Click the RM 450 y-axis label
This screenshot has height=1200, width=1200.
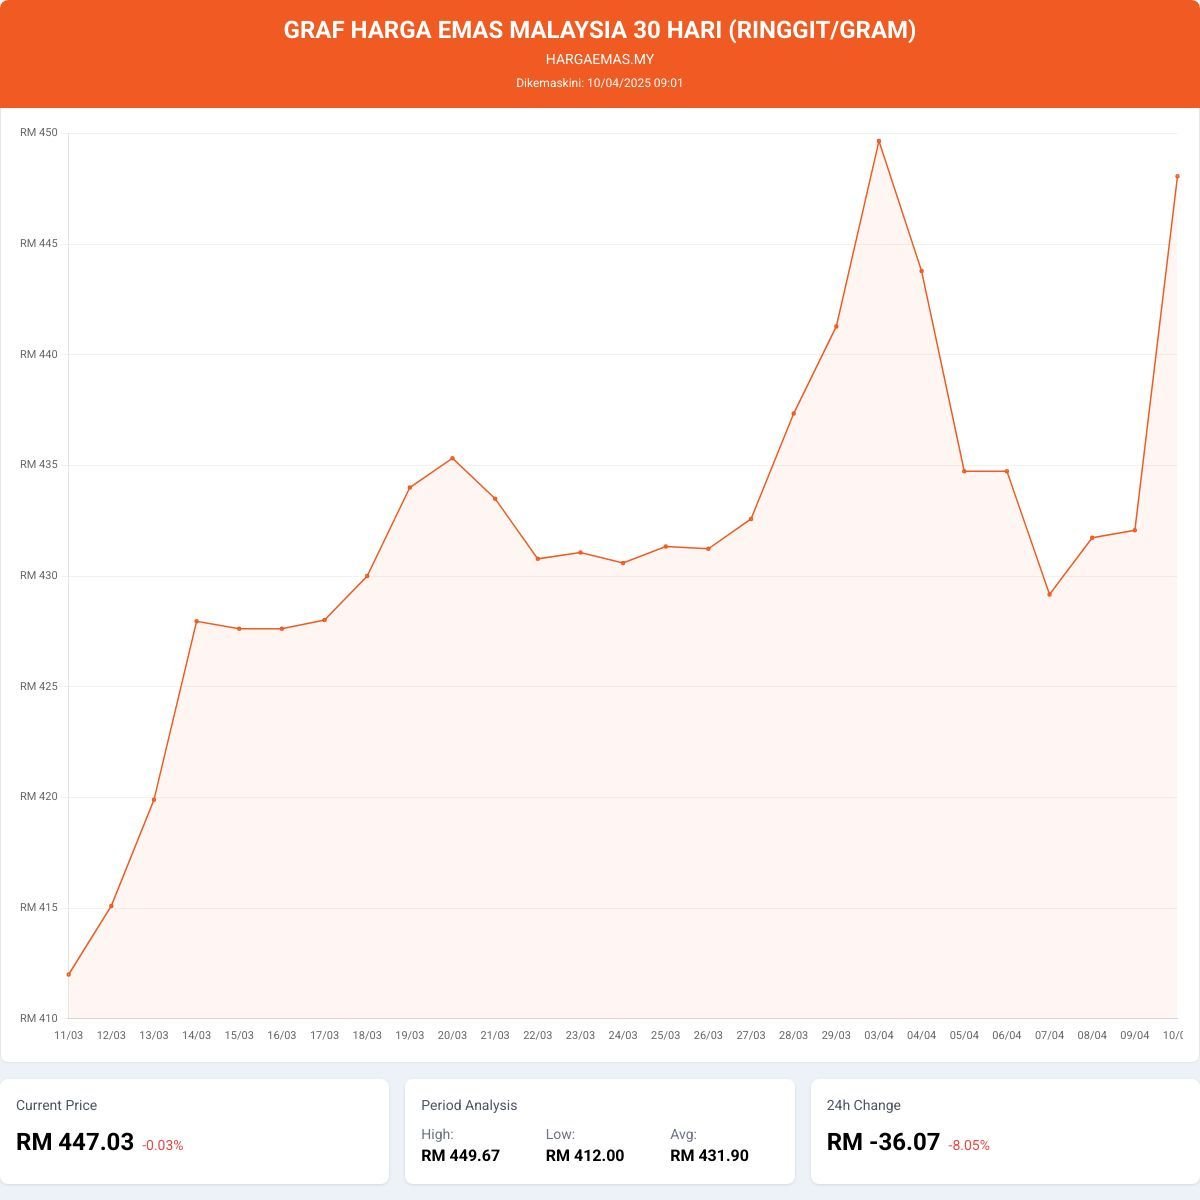40,133
